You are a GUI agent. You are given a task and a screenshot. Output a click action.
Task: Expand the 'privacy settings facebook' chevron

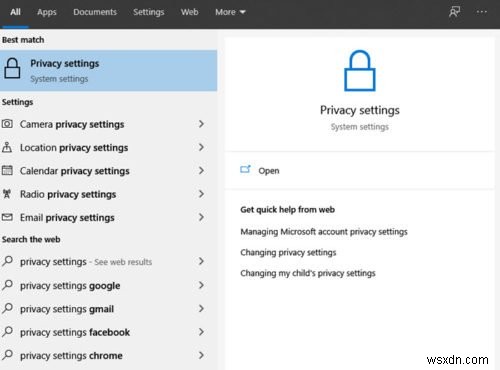coord(201,332)
